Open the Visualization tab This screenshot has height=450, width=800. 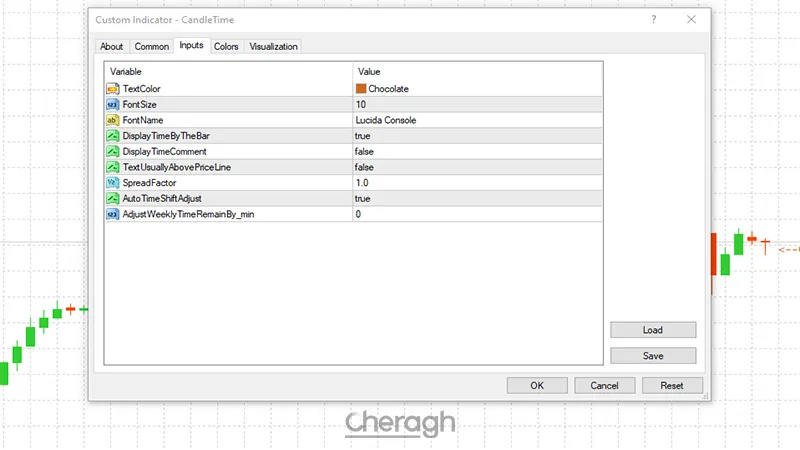coord(273,46)
